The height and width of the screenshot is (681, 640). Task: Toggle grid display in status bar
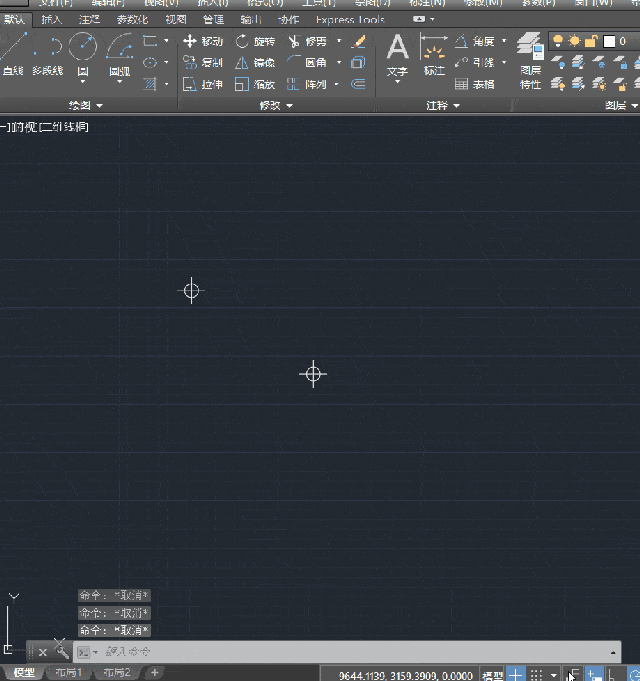point(515,675)
